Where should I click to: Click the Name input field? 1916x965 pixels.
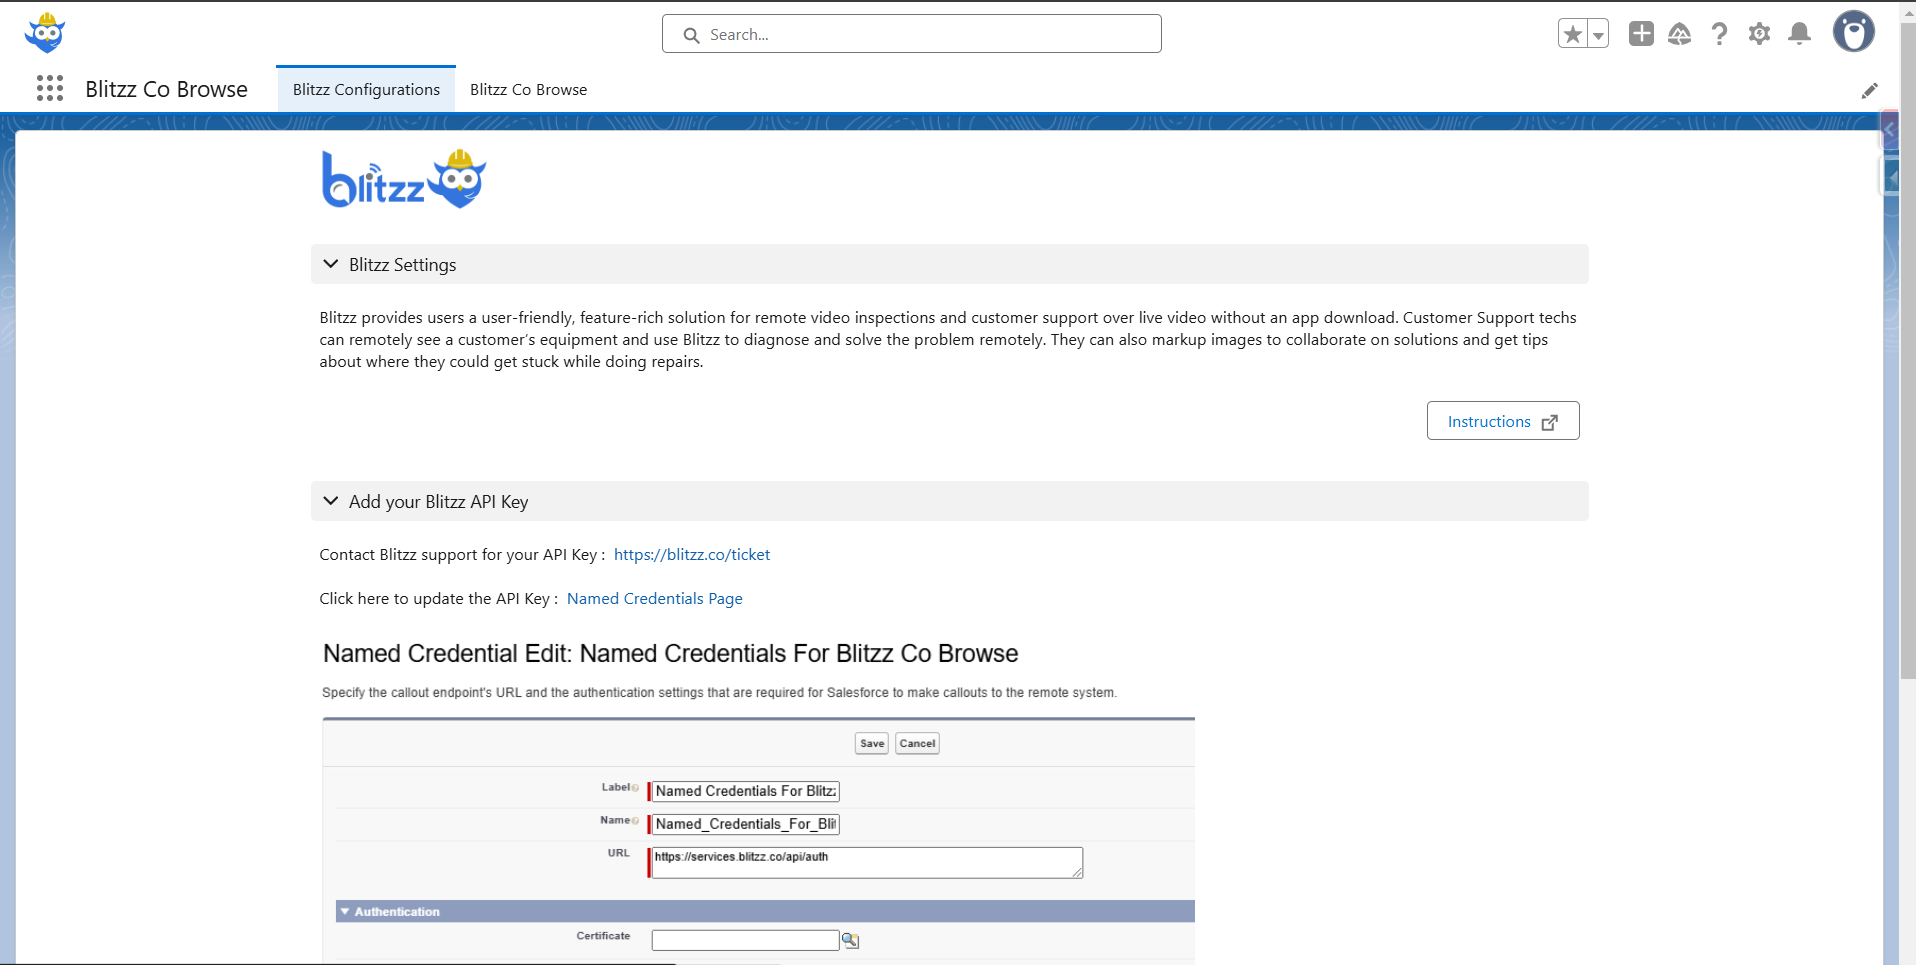pyautogui.click(x=745, y=824)
